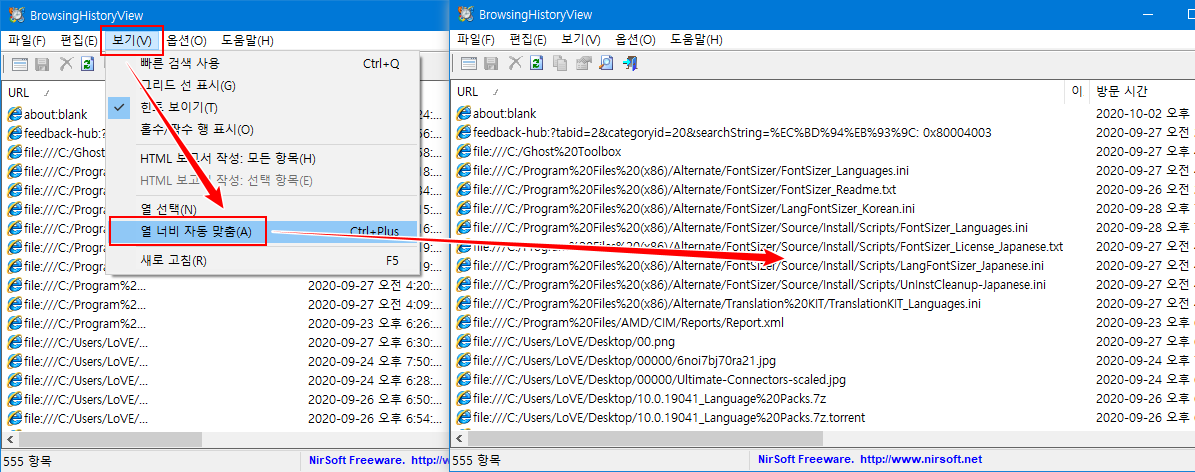Click the IE icon beside the FontSizer_Readme.txt row
The image size is (1195, 472).
(463, 190)
